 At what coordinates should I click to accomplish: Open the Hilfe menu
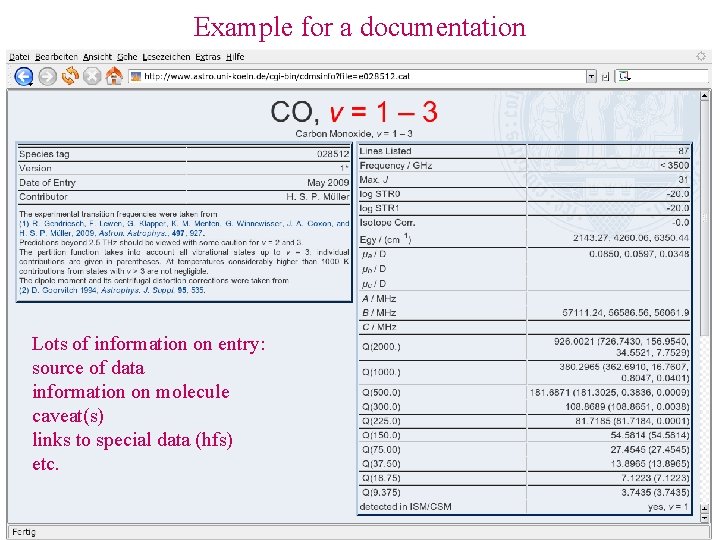click(x=235, y=57)
